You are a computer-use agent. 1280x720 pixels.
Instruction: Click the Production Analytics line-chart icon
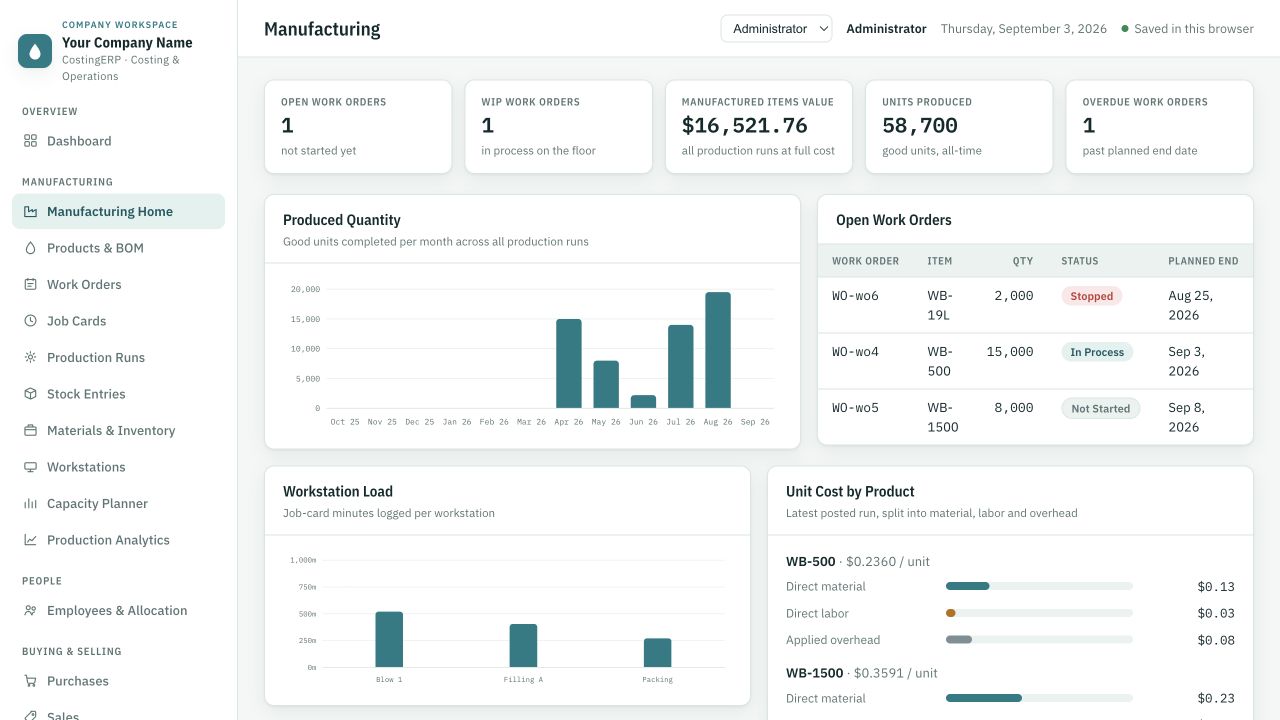(x=31, y=540)
